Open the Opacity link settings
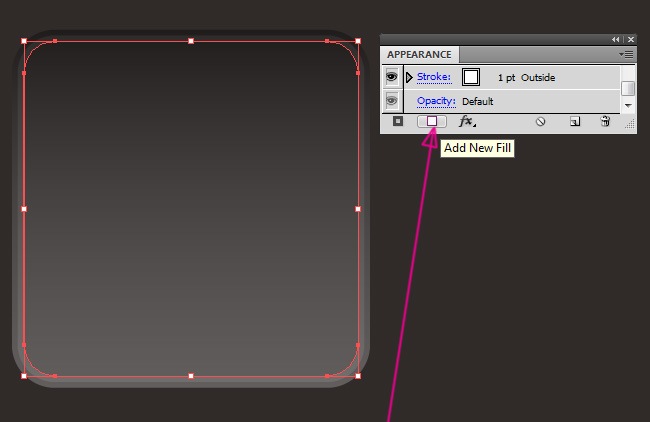The image size is (650, 422). pyautogui.click(x=436, y=101)
